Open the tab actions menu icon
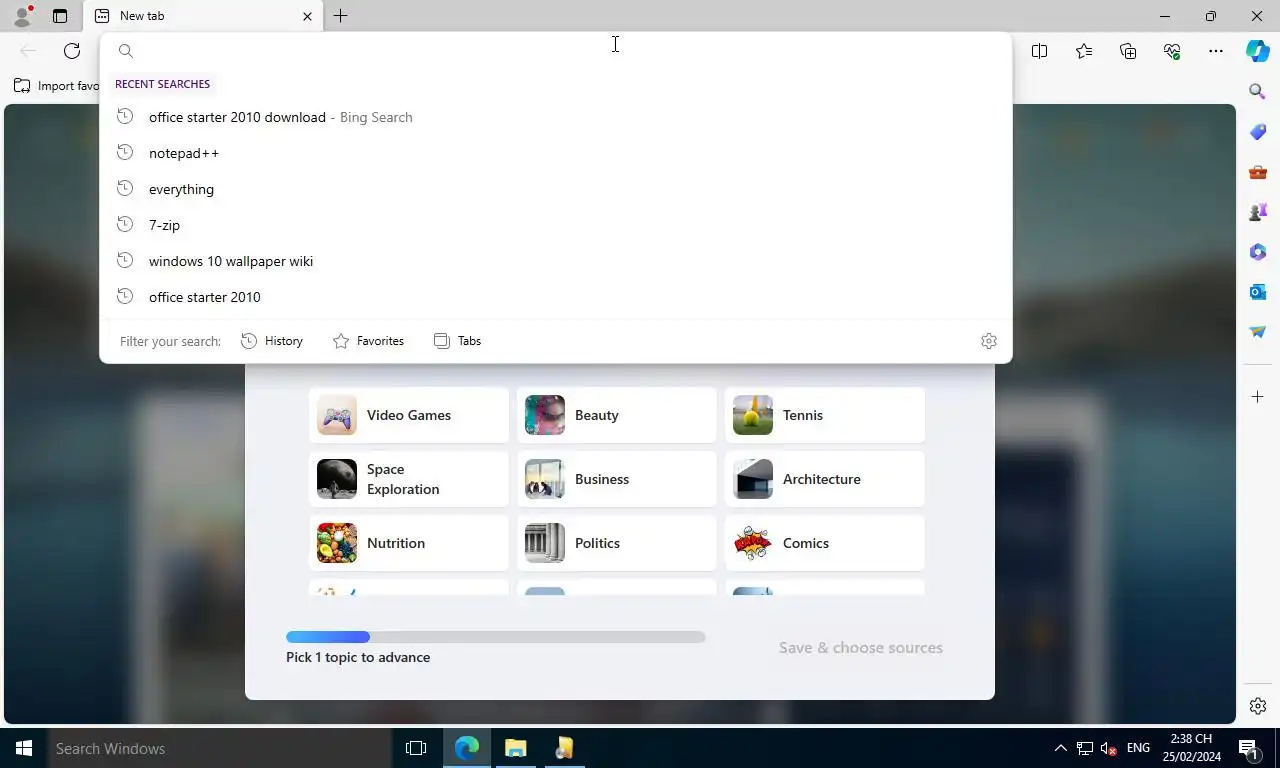The height and width of the screenshot is (768, 1280). coord(60,16)
